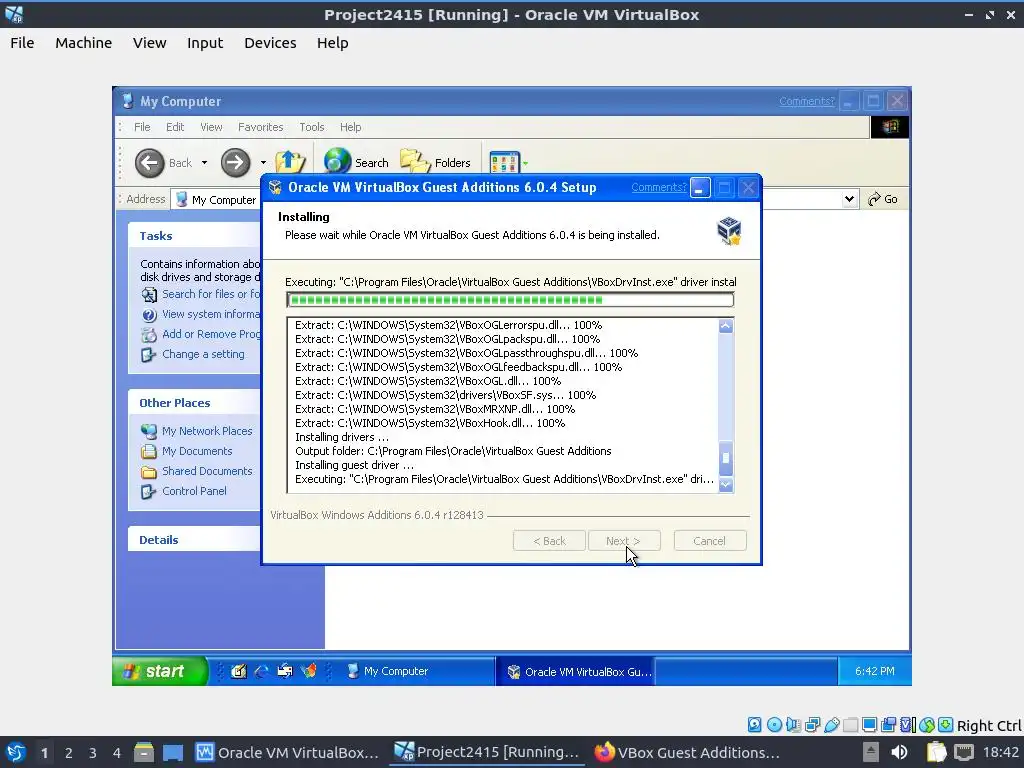1024x768 pixels.
Task: Click the install log scroll down arrow
Action: [726, 485]
